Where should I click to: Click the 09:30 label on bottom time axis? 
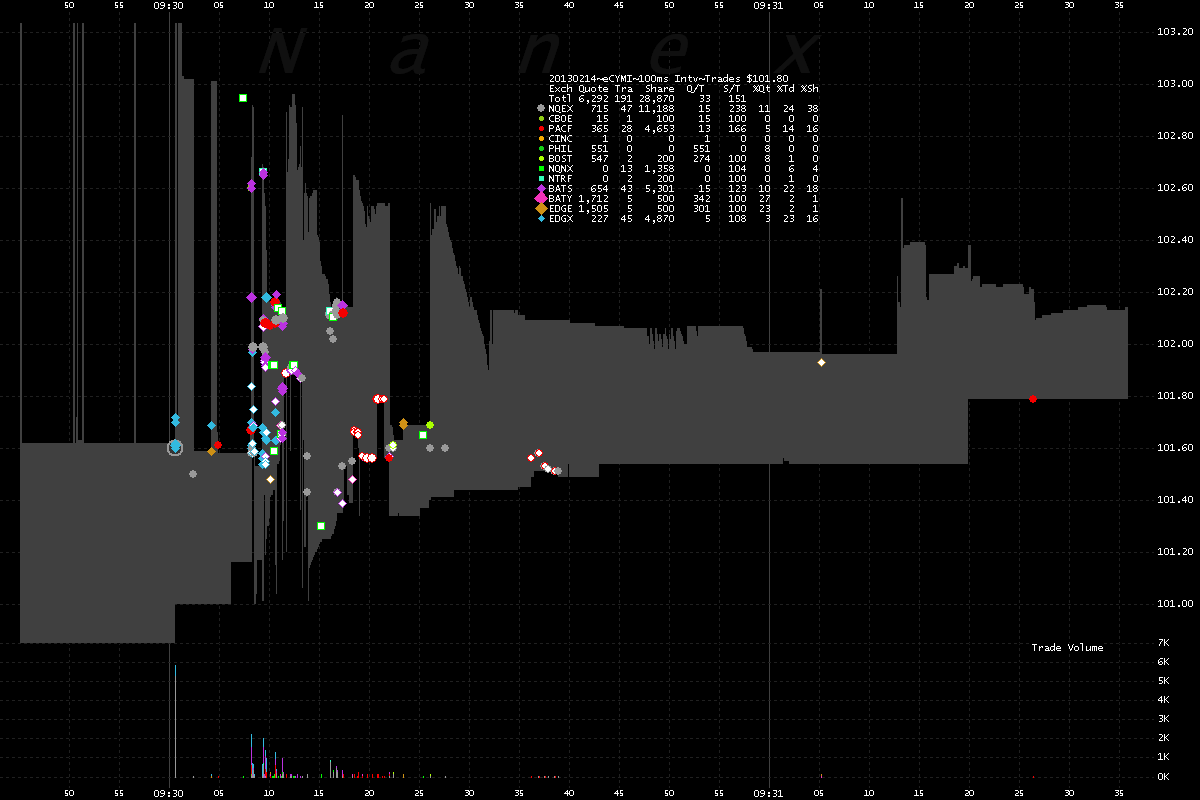point(169,792)
